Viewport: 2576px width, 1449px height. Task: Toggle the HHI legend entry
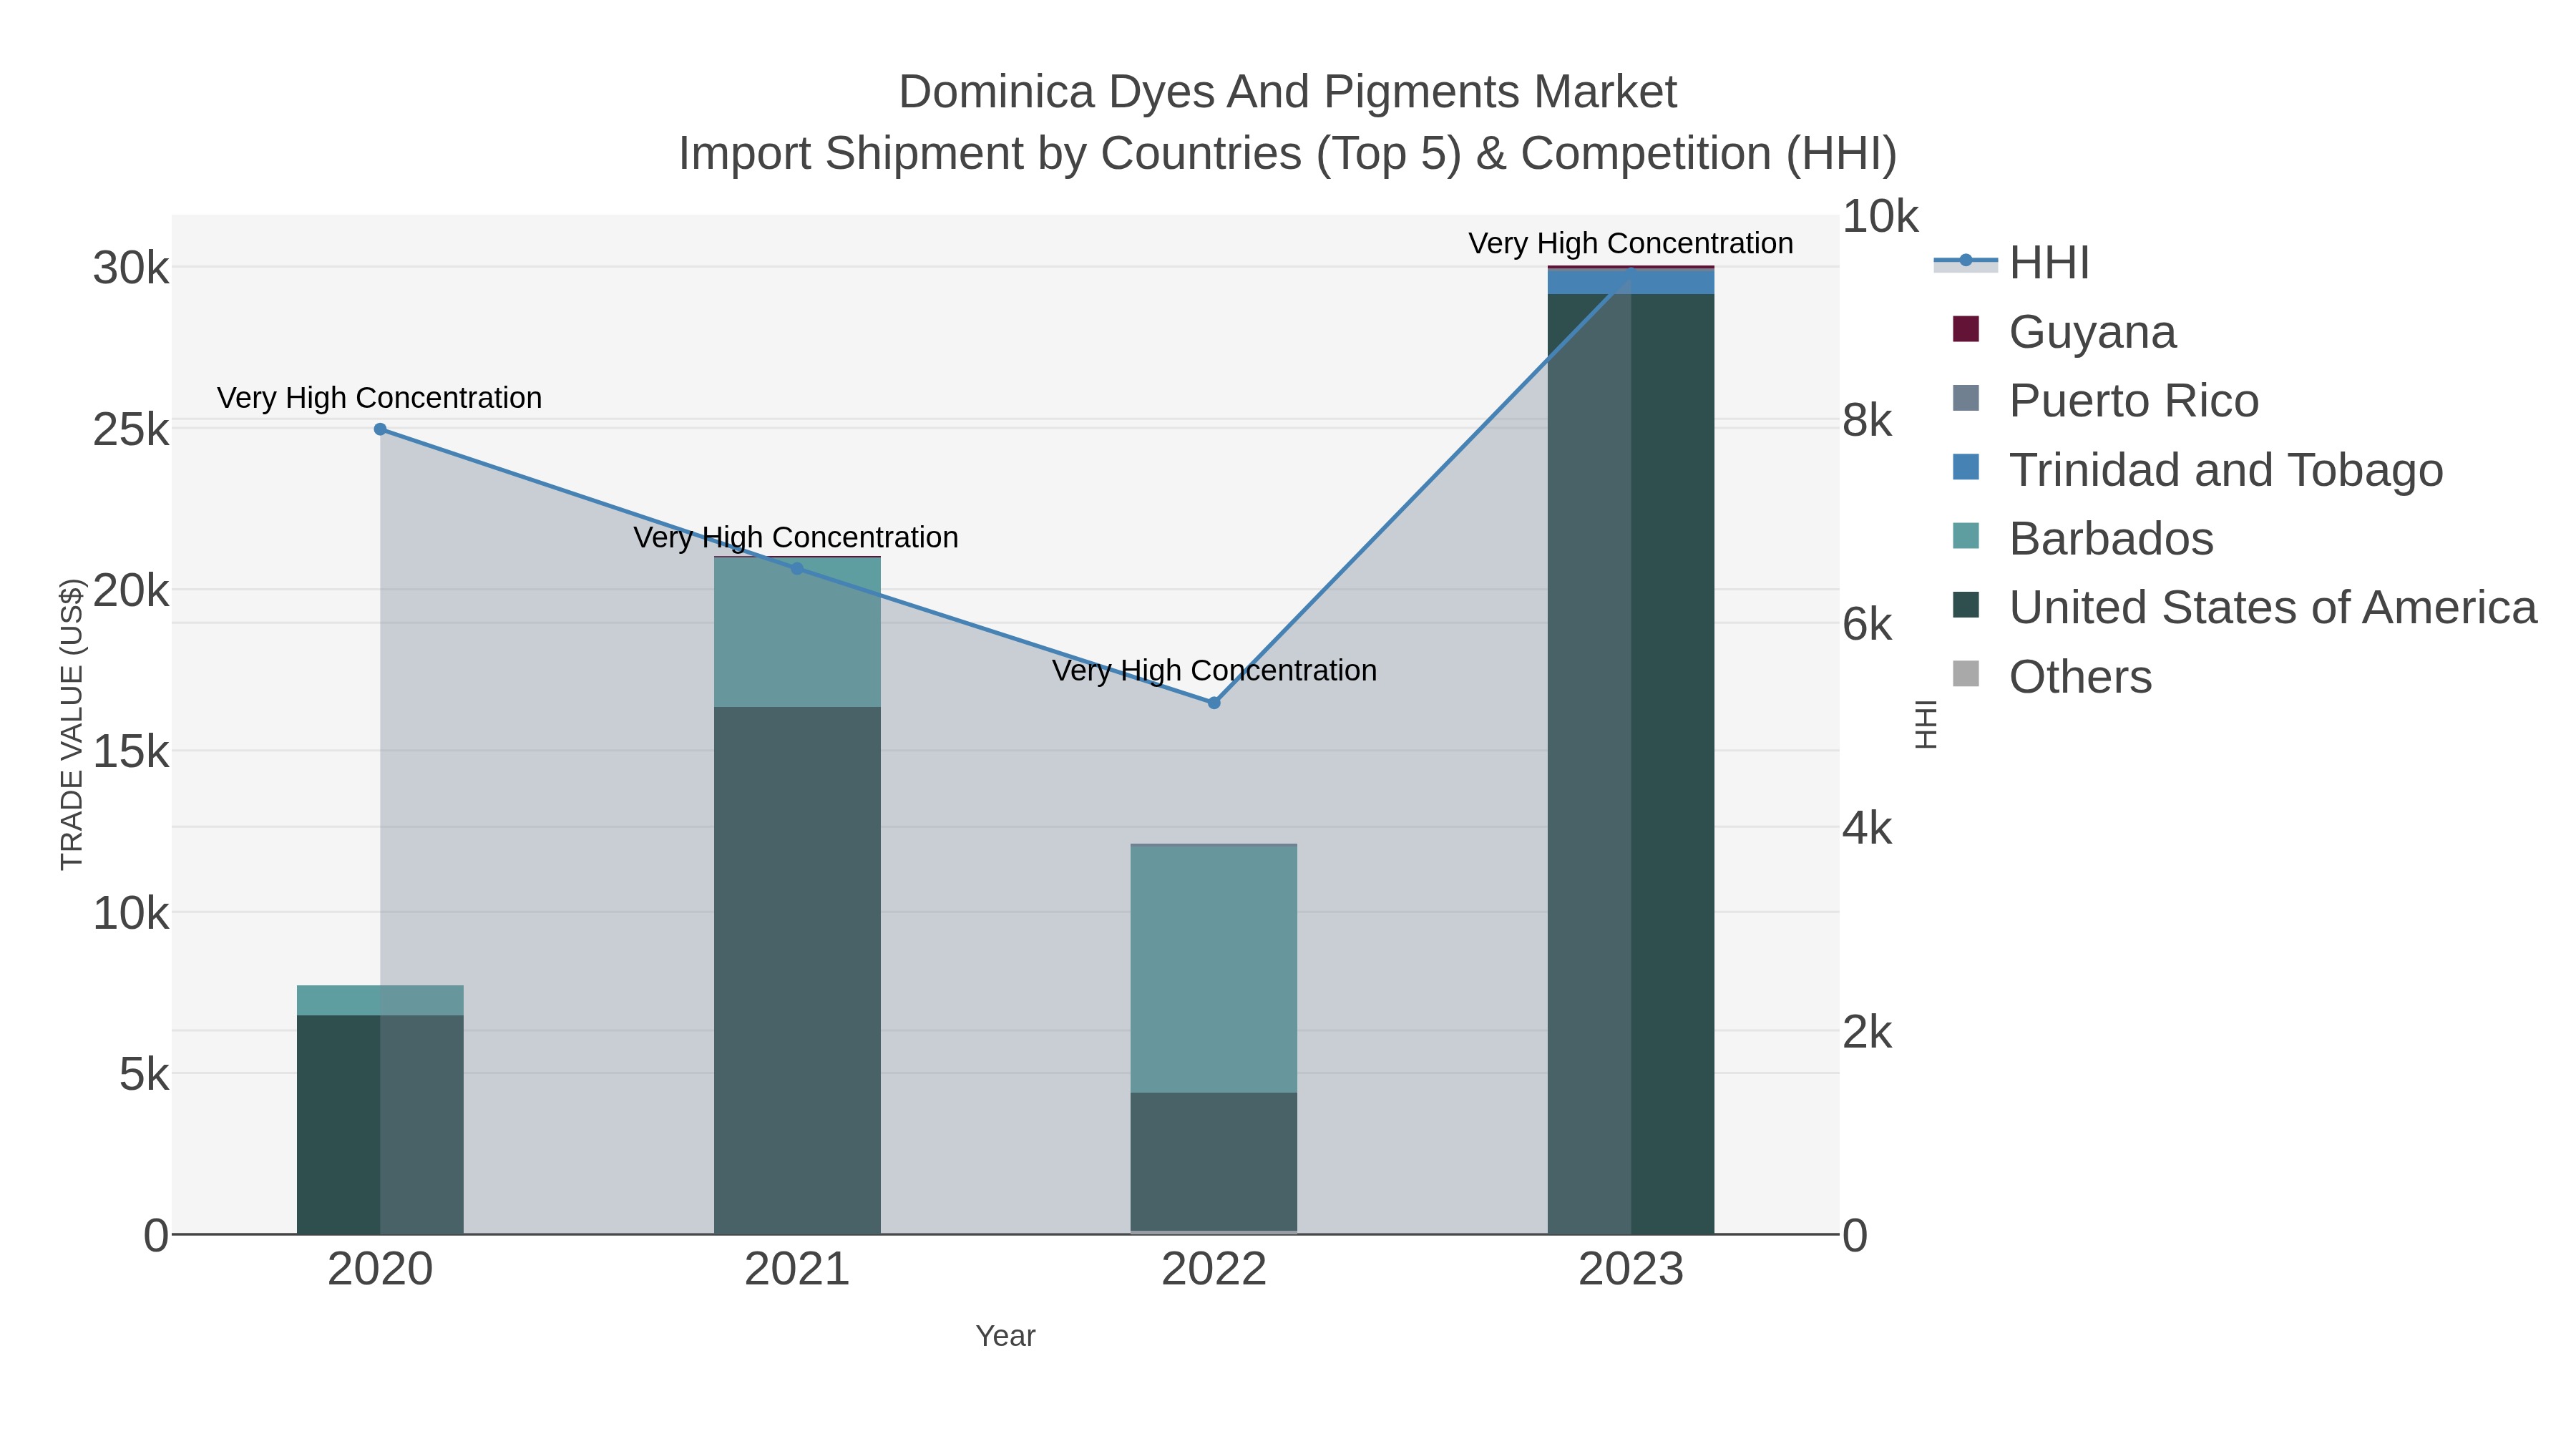coord(2012,263)
